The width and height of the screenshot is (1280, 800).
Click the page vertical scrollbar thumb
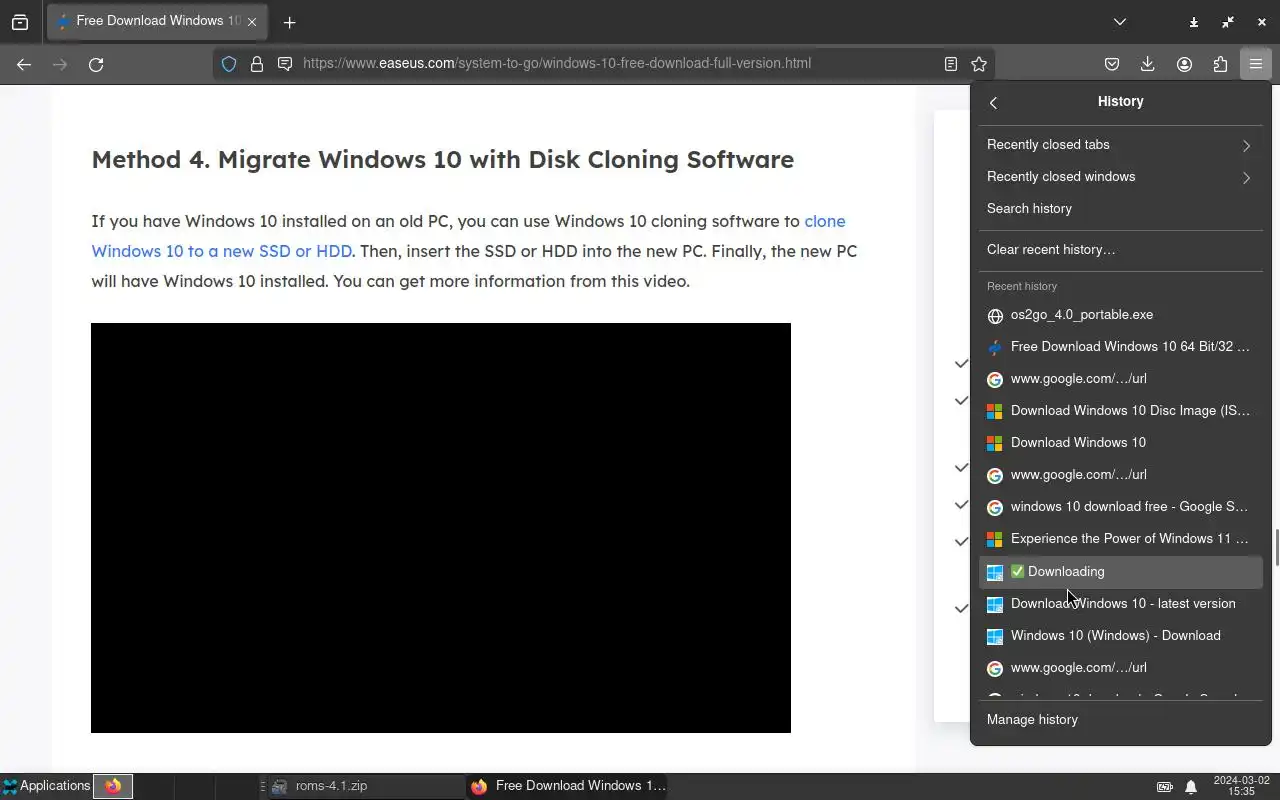1276,547
